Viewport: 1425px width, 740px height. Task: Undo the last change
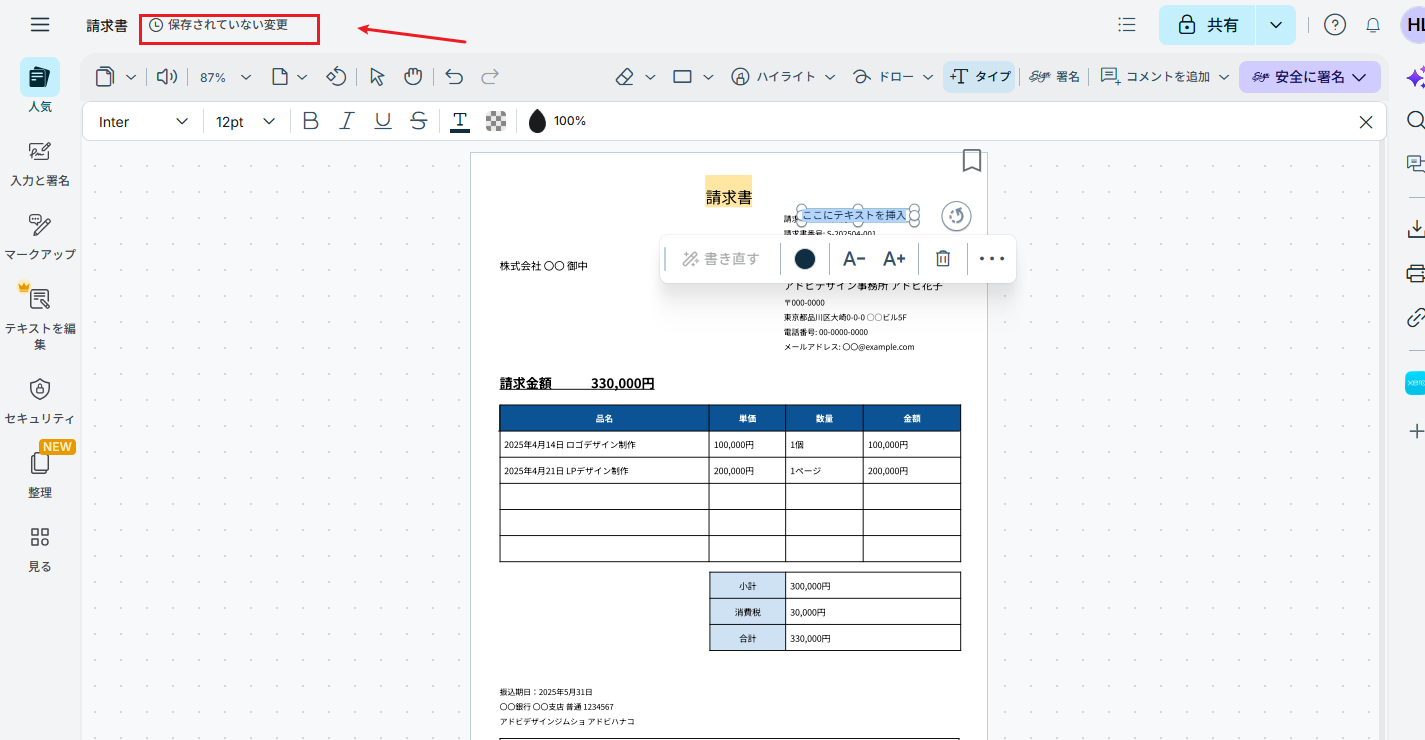coord(454,77)
